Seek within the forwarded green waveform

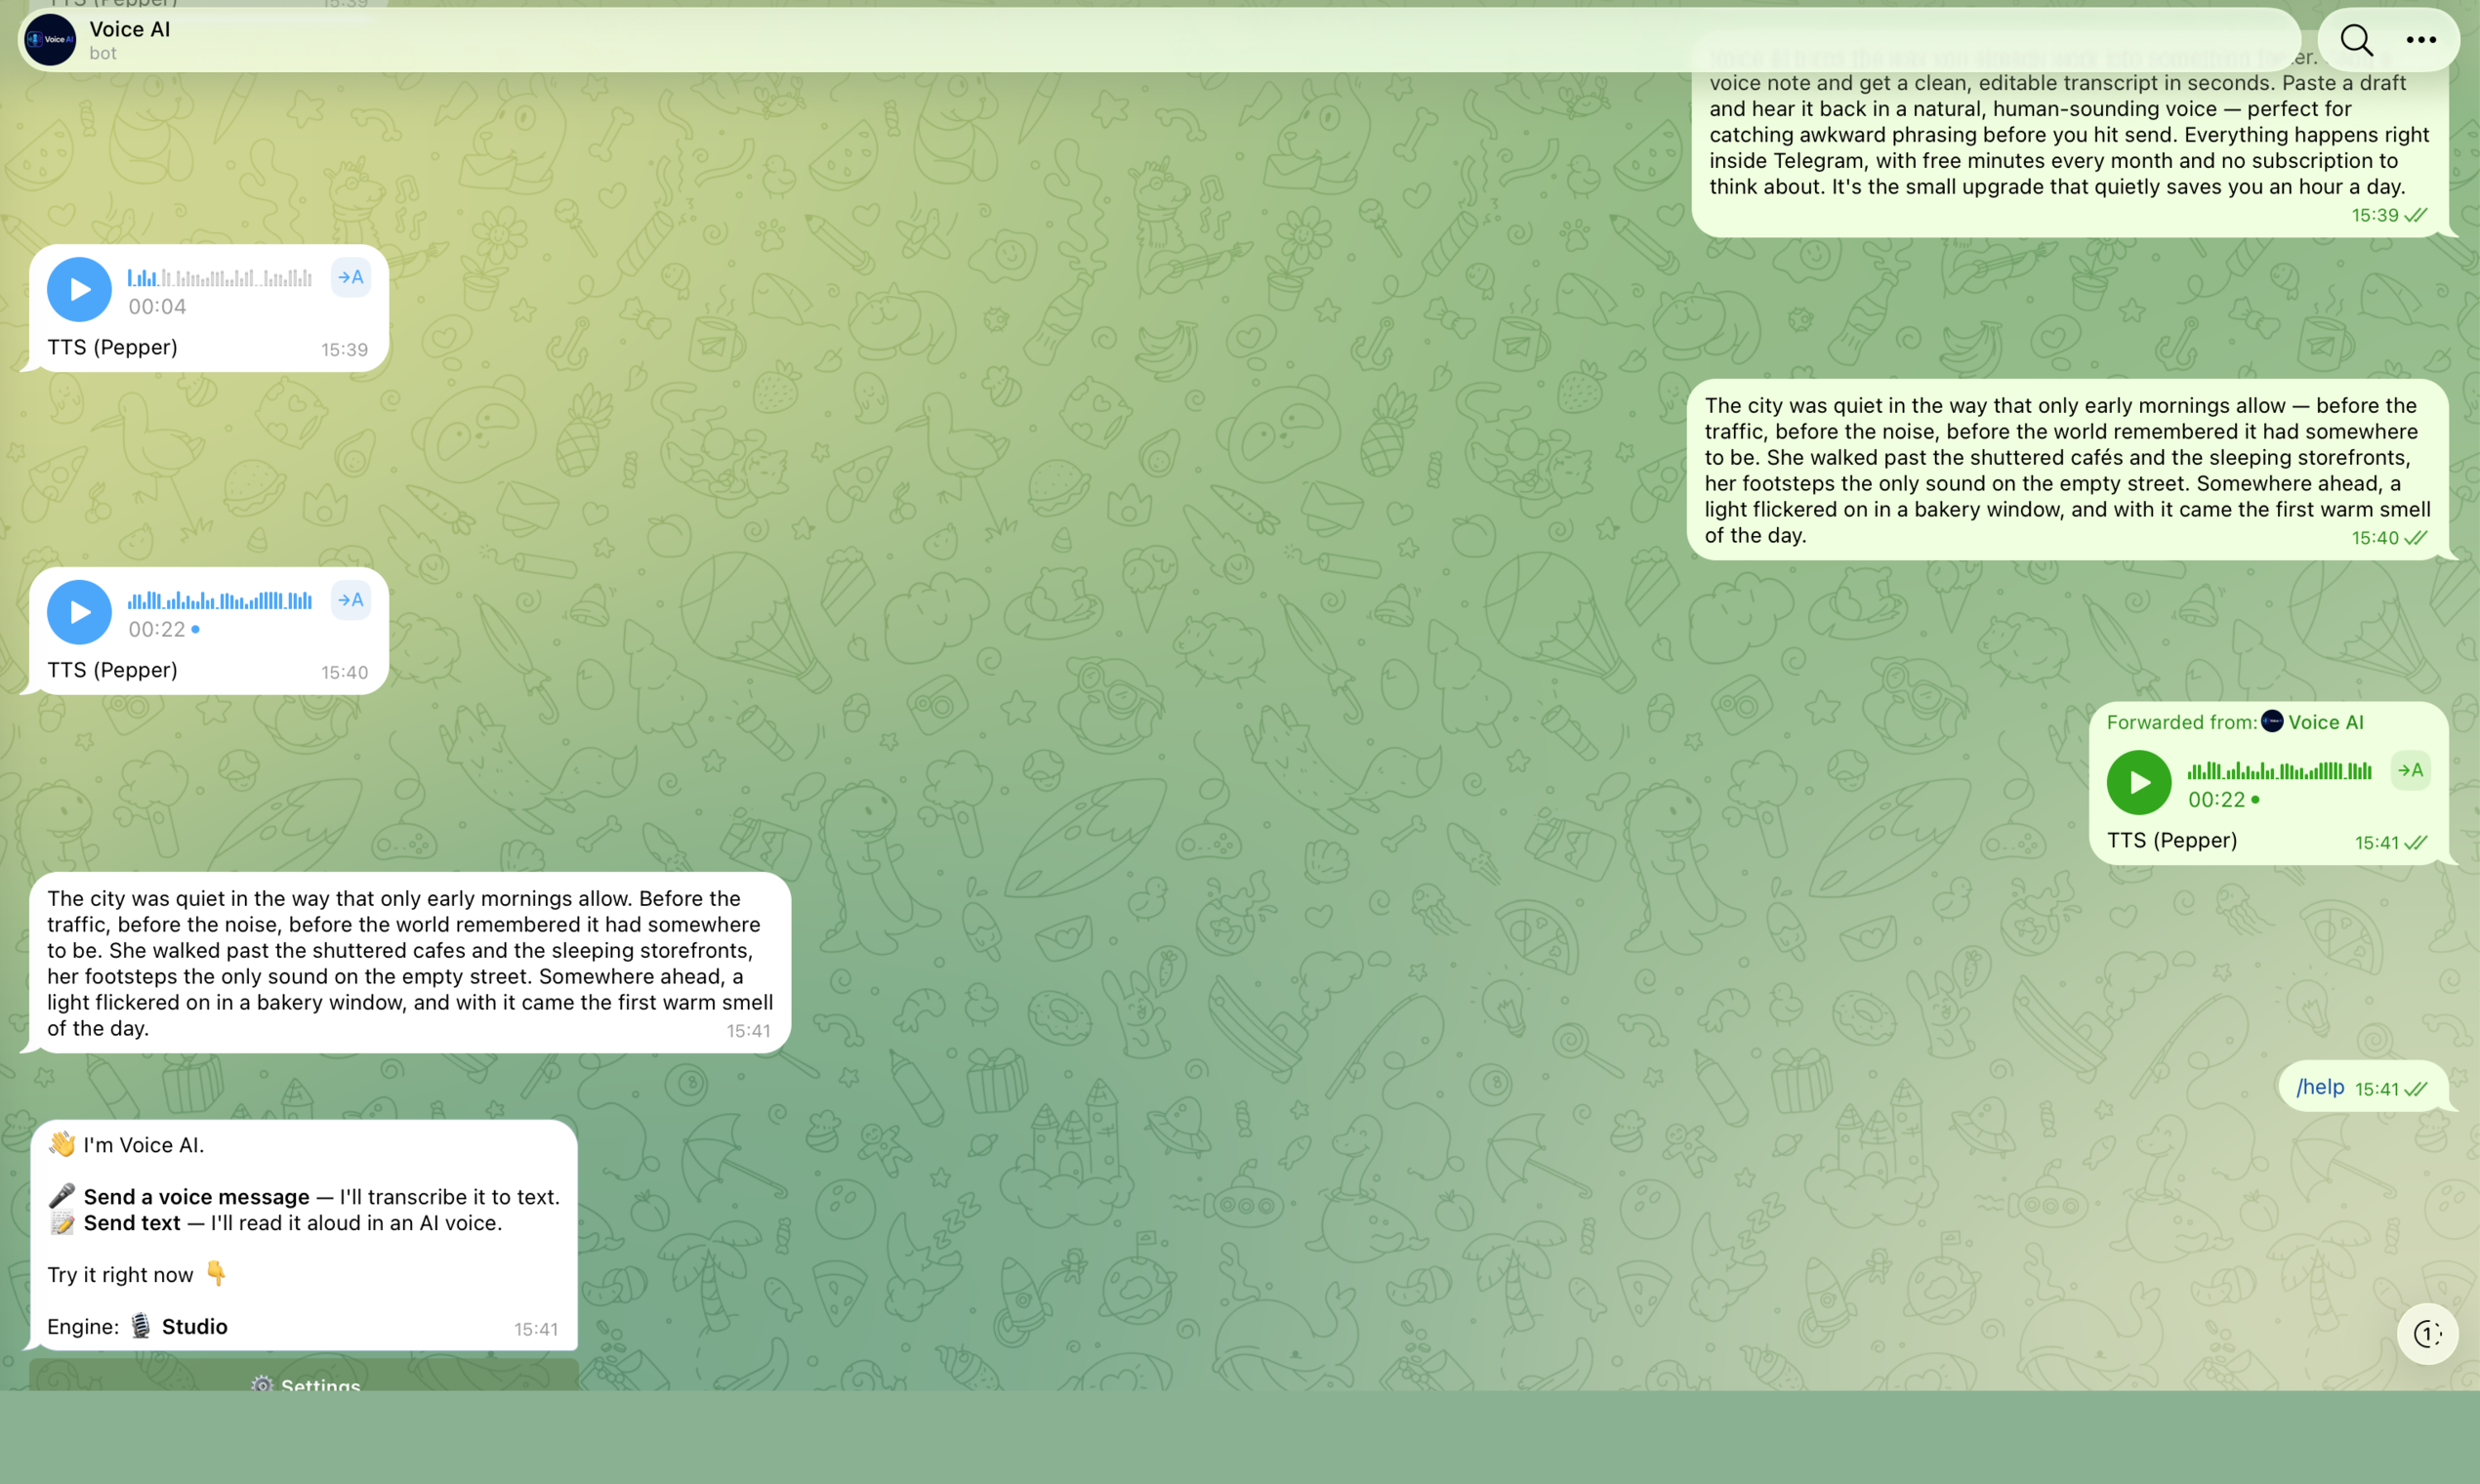tap(2279, 770)
